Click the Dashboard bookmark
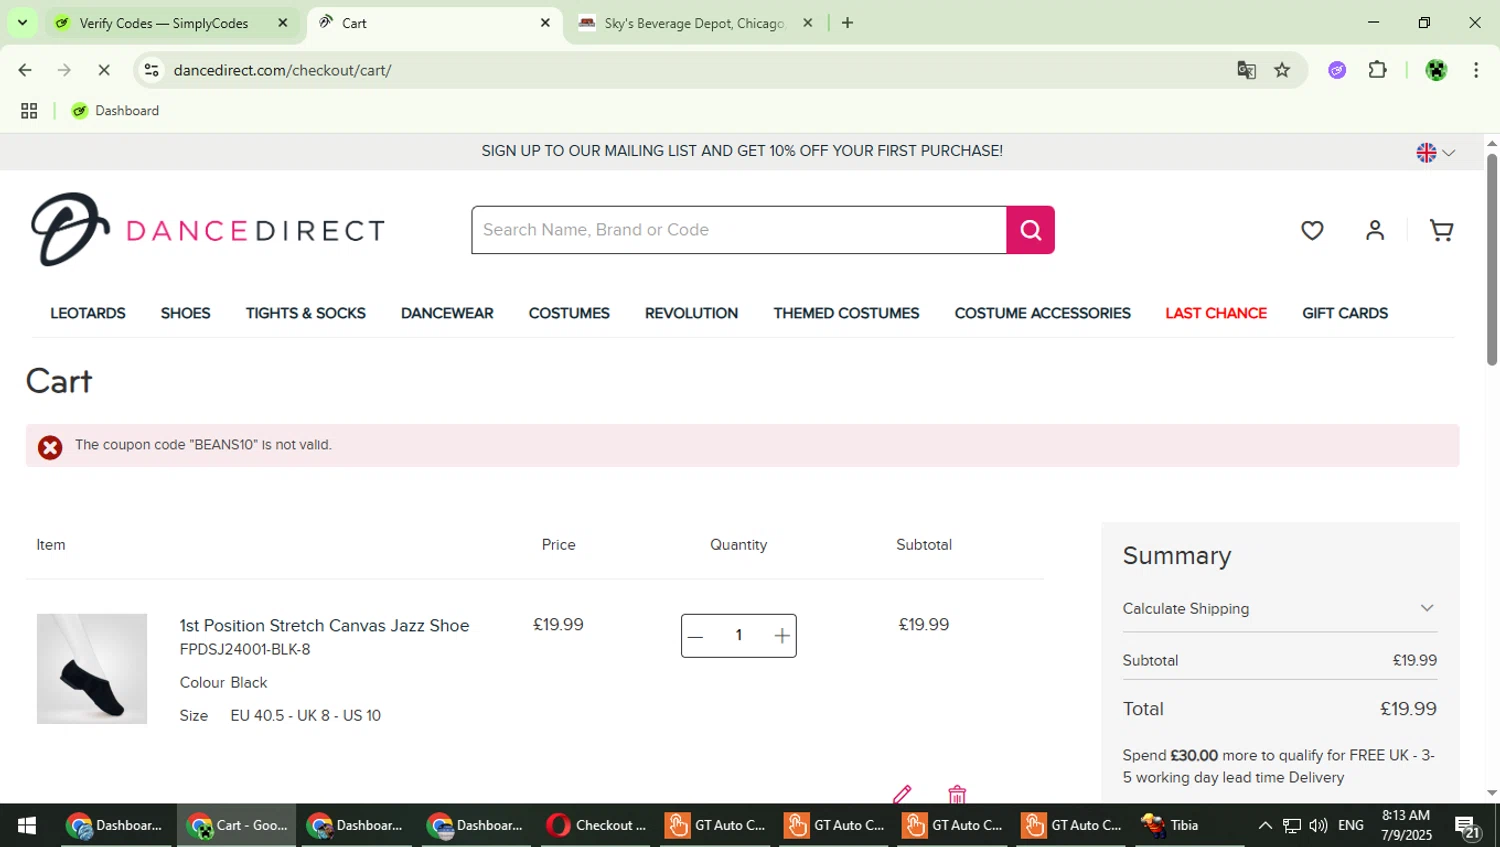Viewport: 1500px width, 847px height. (115, 111)
